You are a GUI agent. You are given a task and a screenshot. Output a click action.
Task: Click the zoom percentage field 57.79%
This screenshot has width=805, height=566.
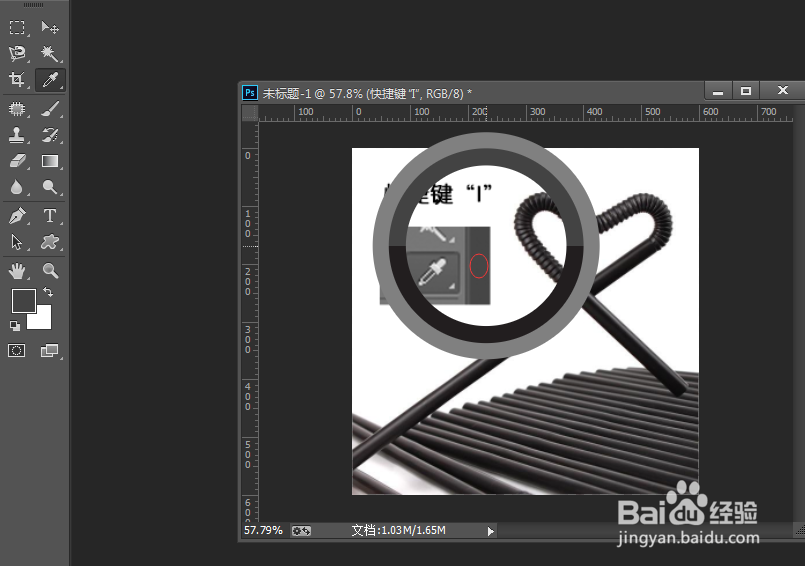coord(263,531)
